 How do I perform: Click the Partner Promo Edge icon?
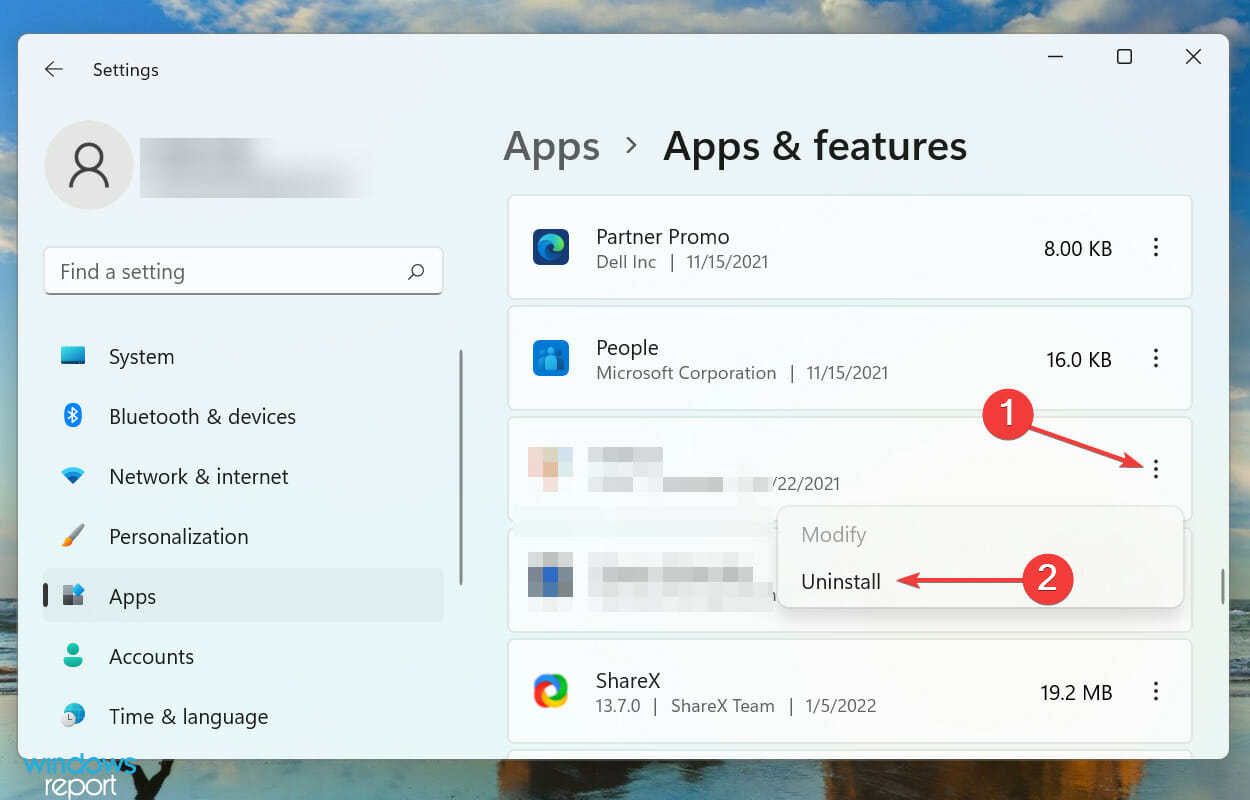tap(551, 247)
